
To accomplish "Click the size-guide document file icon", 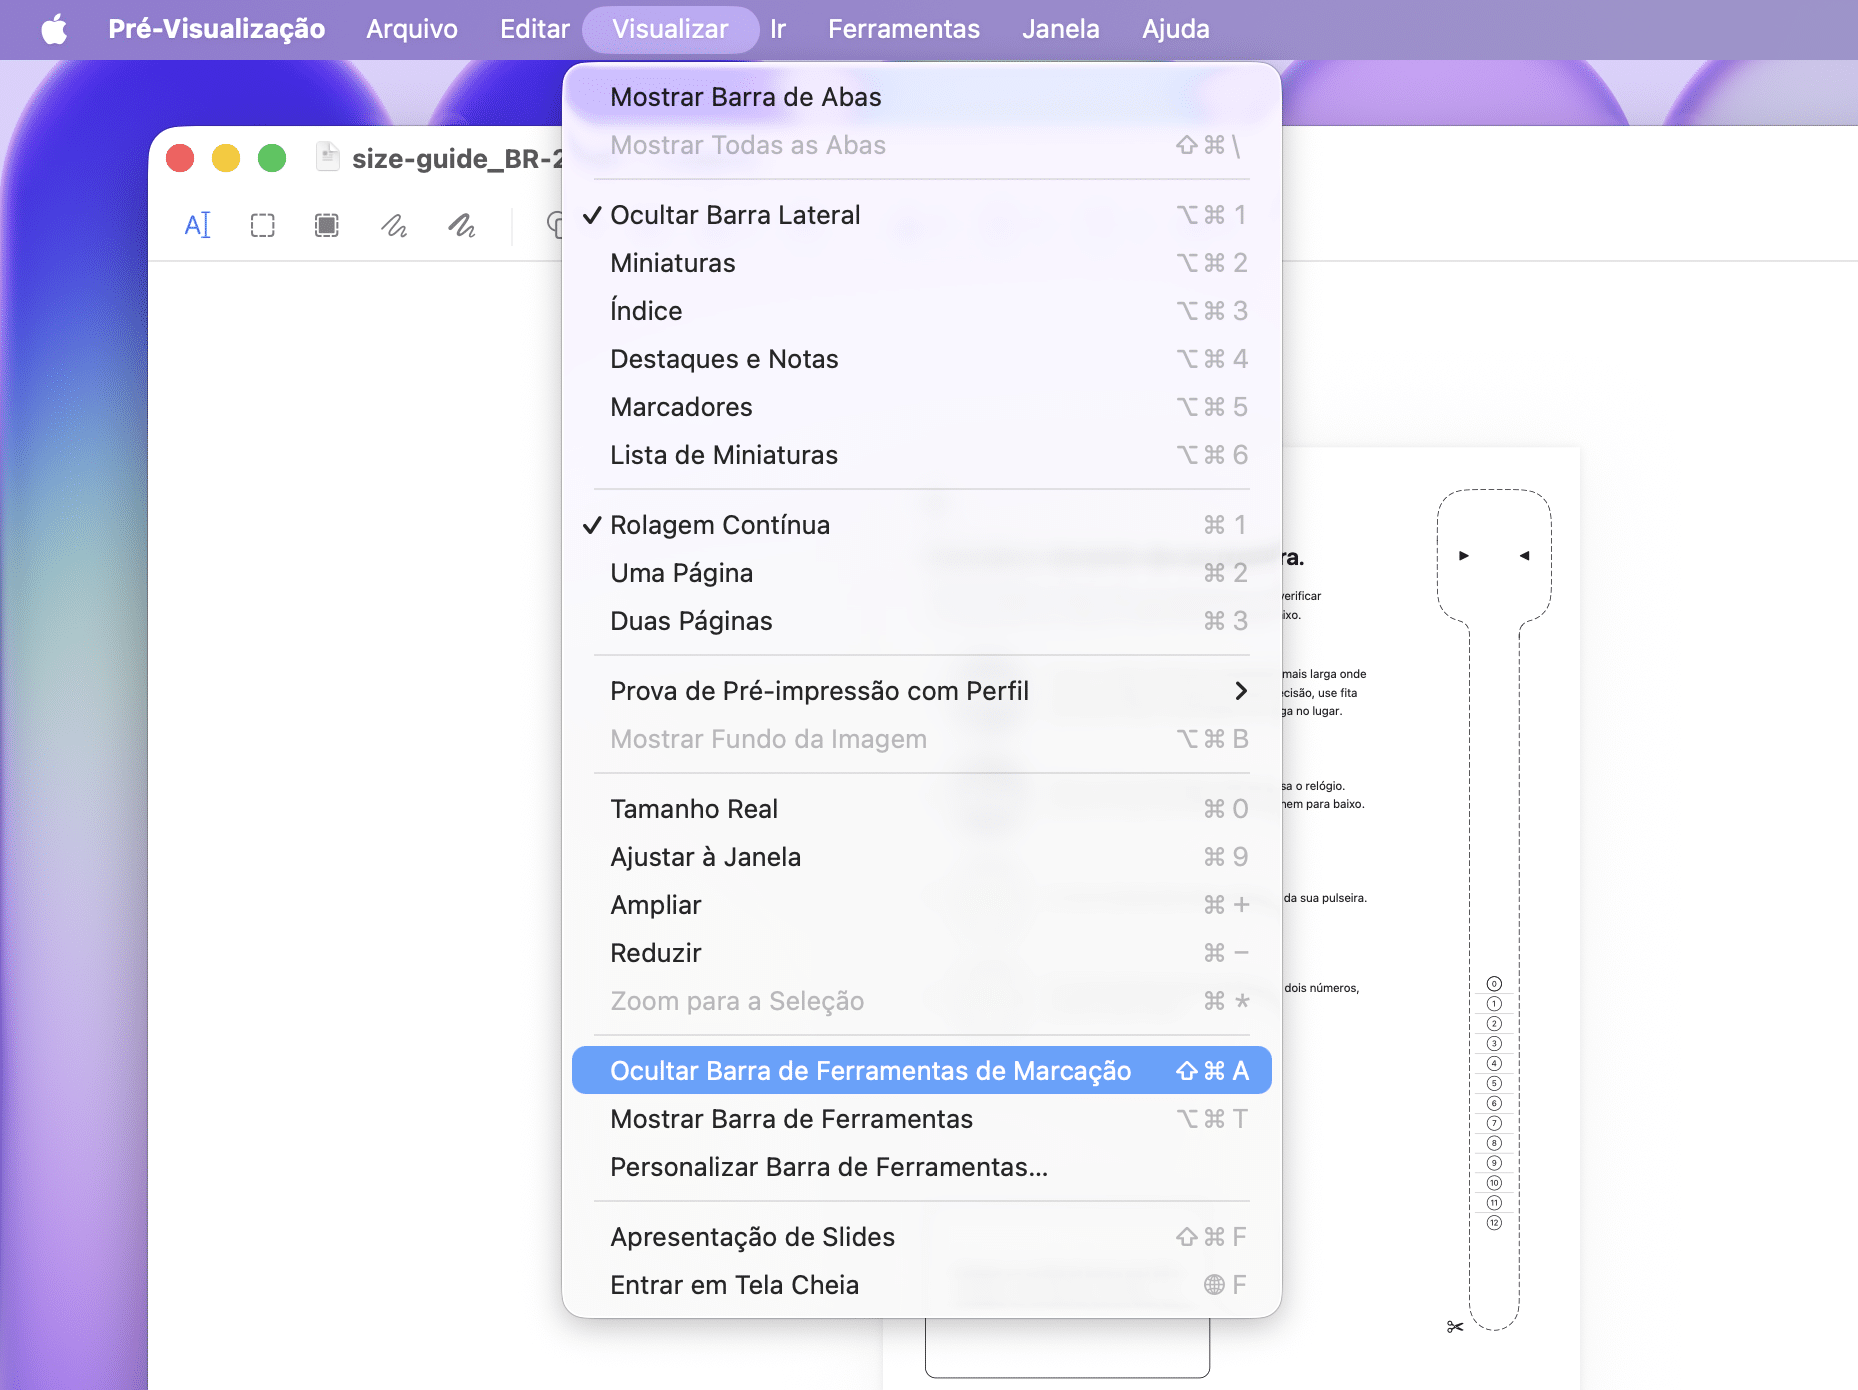I will pyautogui.click(x=327, y=158).
